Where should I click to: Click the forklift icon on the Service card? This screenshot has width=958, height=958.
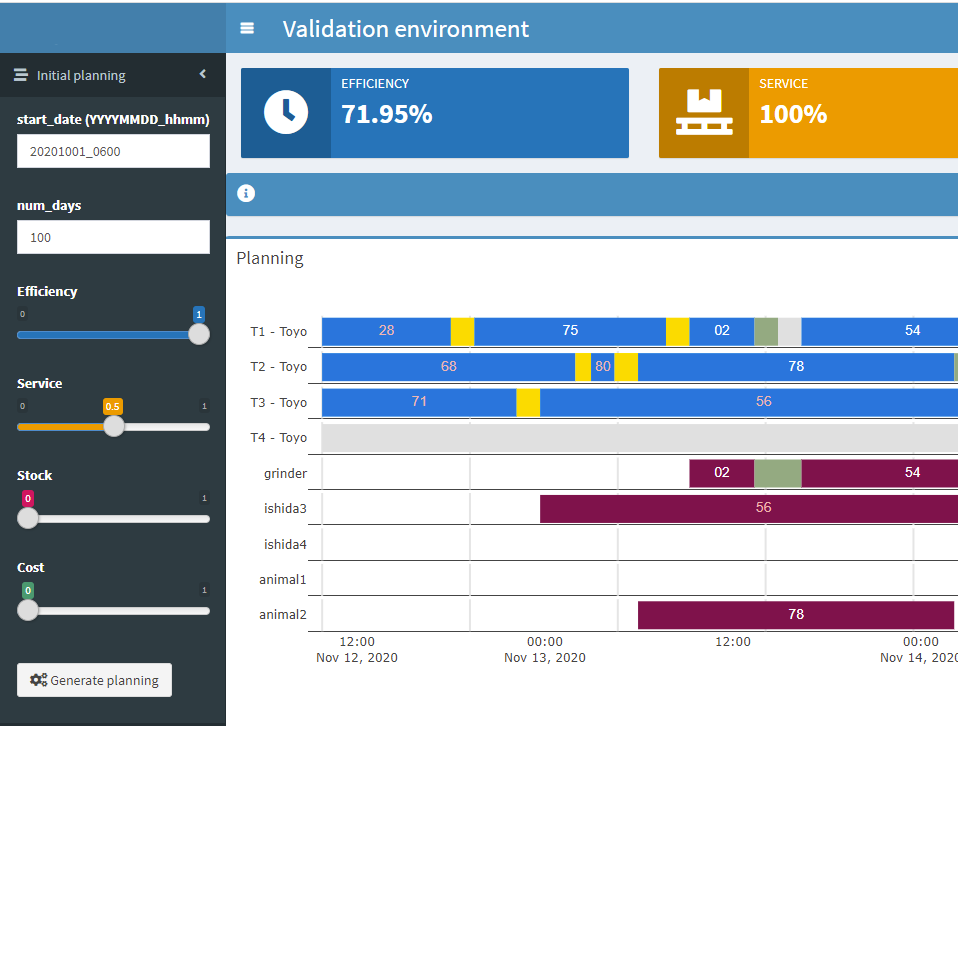[703, 112]
